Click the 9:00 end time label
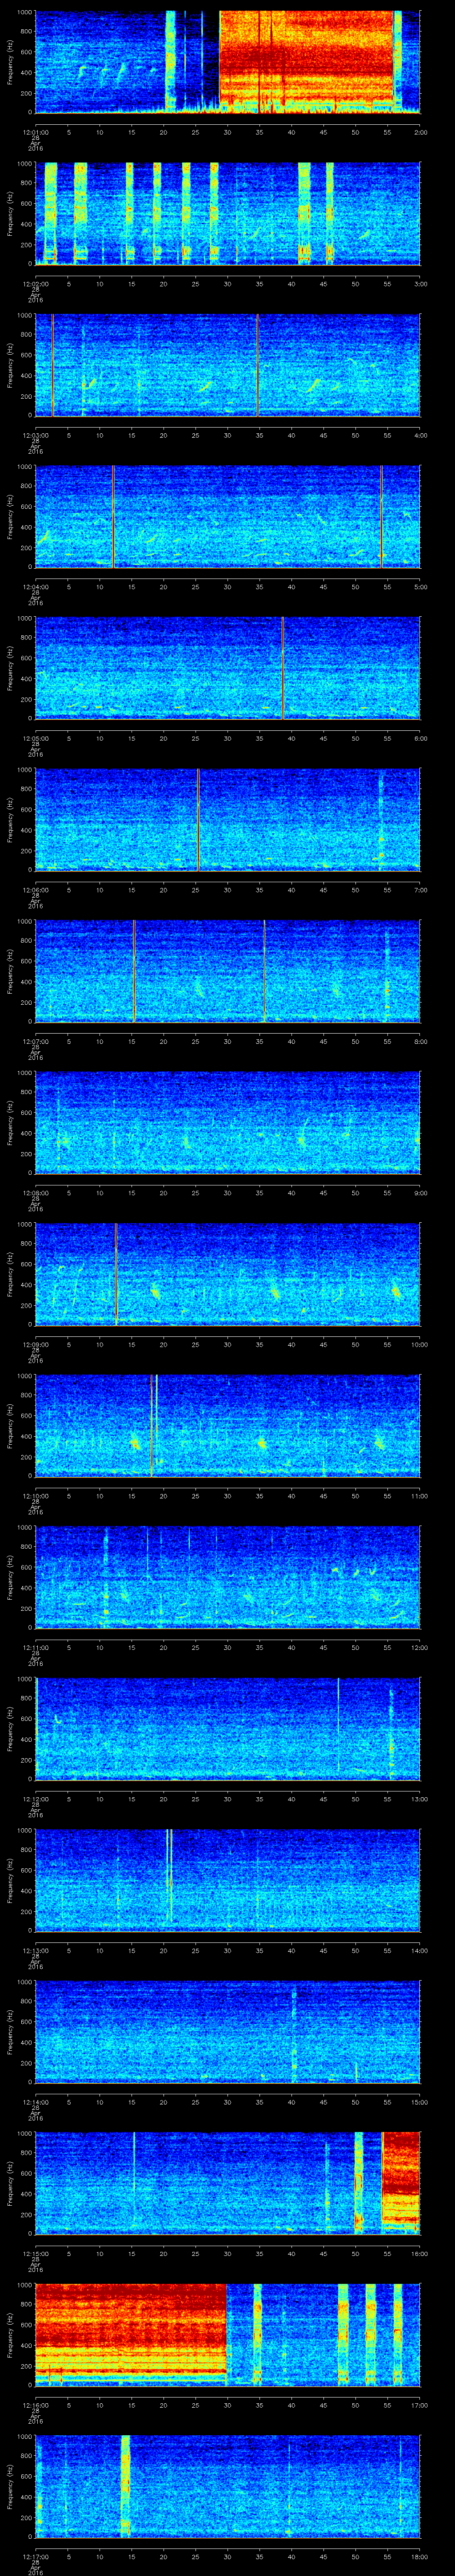 [x=420, y=1192]
